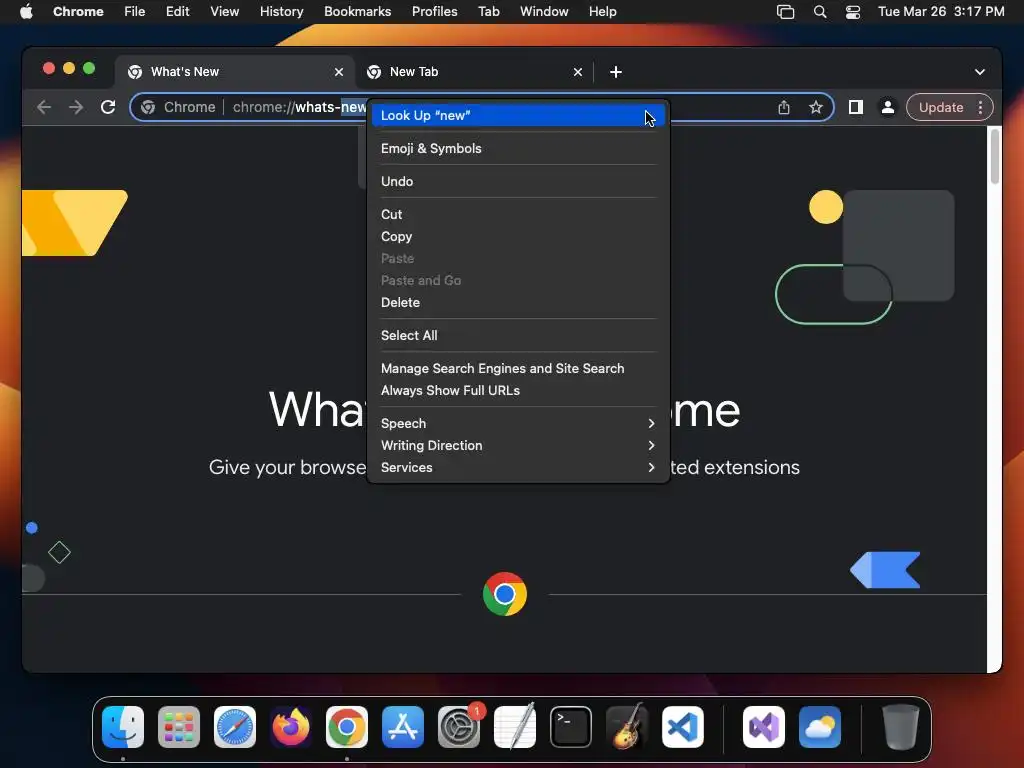Open System Settings from the Dock

(459, 727)
